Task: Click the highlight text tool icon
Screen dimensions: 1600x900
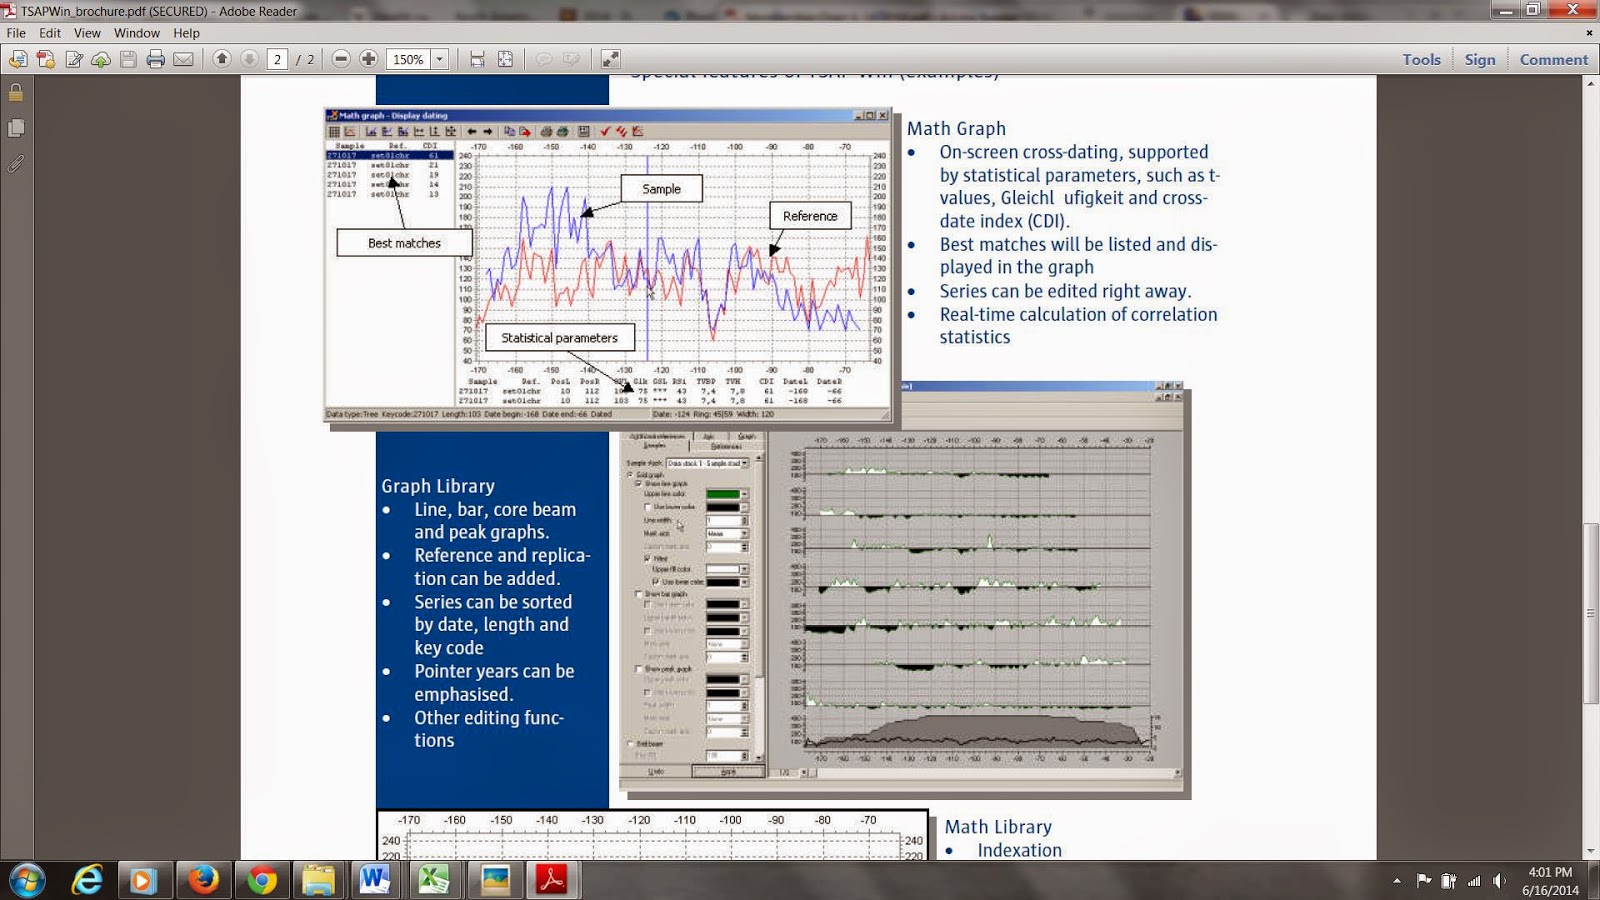Action: (572, 60)
